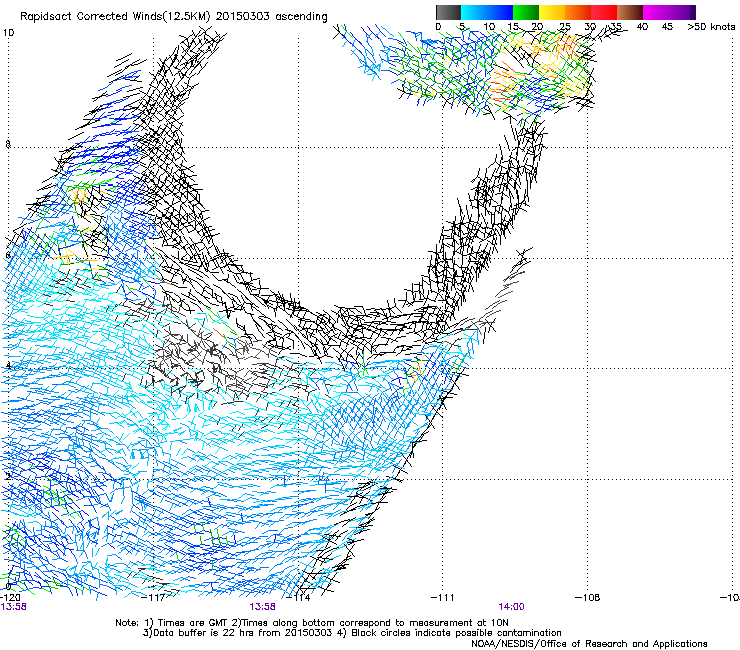Select the orange 25-30 knots legend segment
The width and height of the screenshot is (740, 650).
point(578,12)
